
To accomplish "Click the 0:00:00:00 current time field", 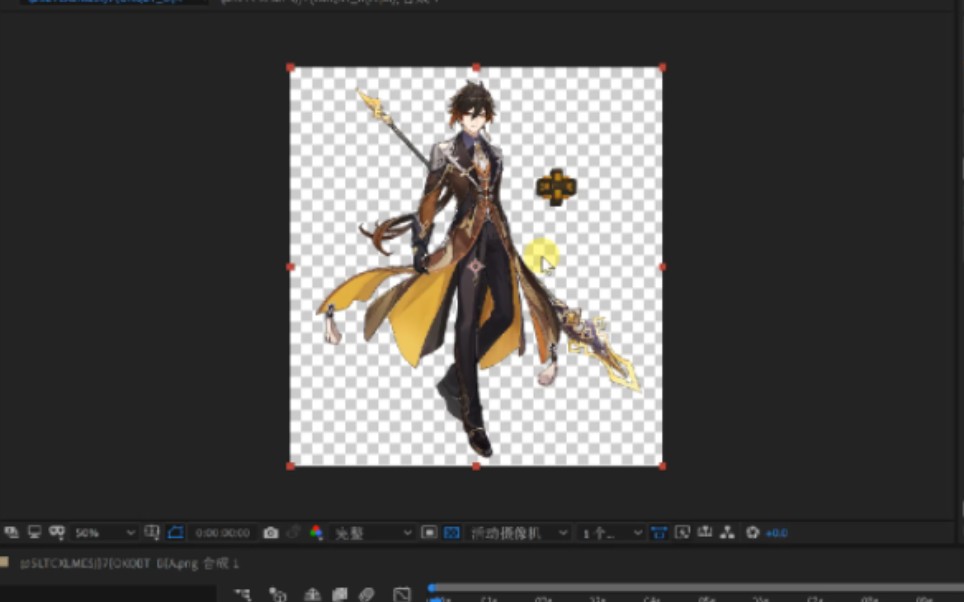I will pos(223,533).
